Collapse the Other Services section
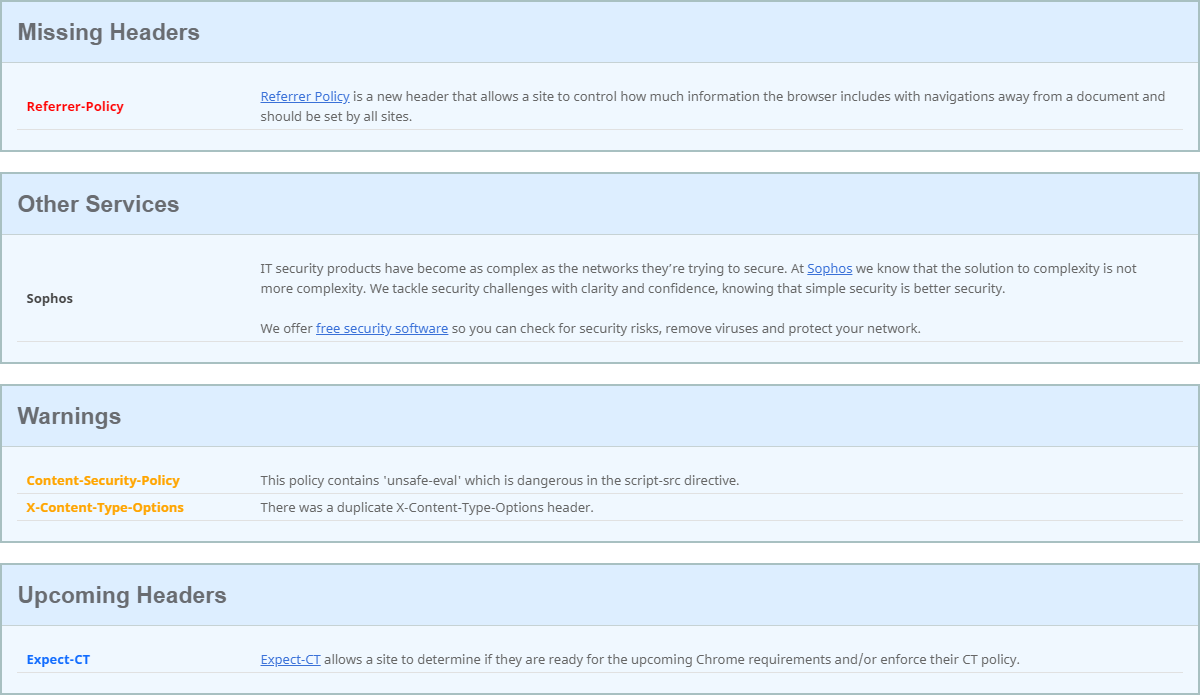The width and height of the screenshot is (1200, 695). (98, 204)
